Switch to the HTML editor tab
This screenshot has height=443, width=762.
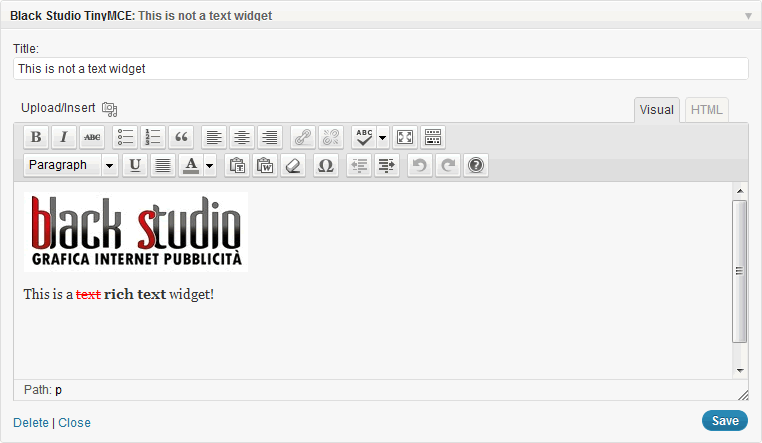[707, 110]
